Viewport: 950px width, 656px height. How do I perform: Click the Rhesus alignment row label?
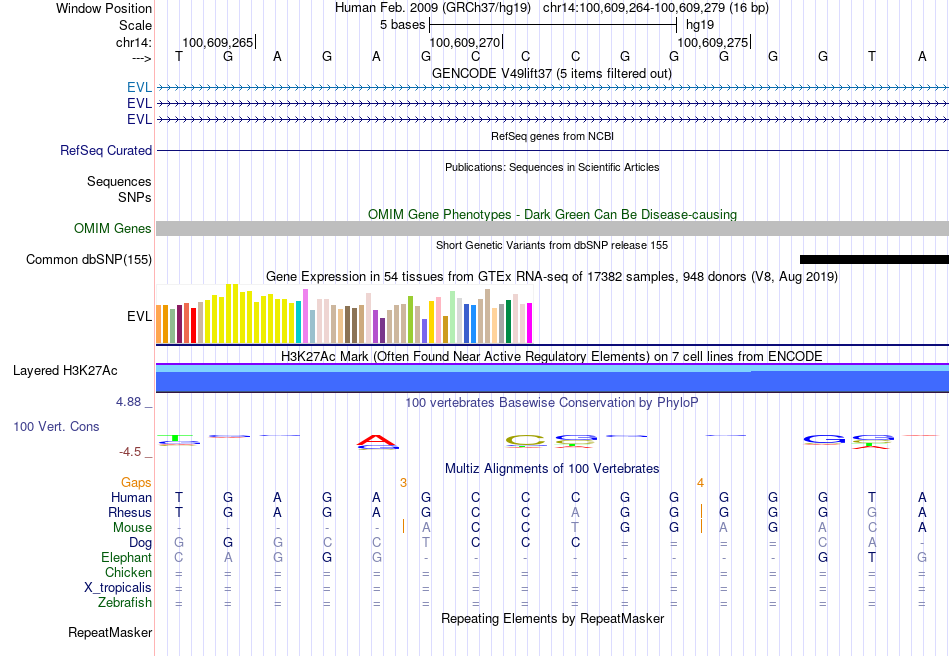(x=130, y=512)
